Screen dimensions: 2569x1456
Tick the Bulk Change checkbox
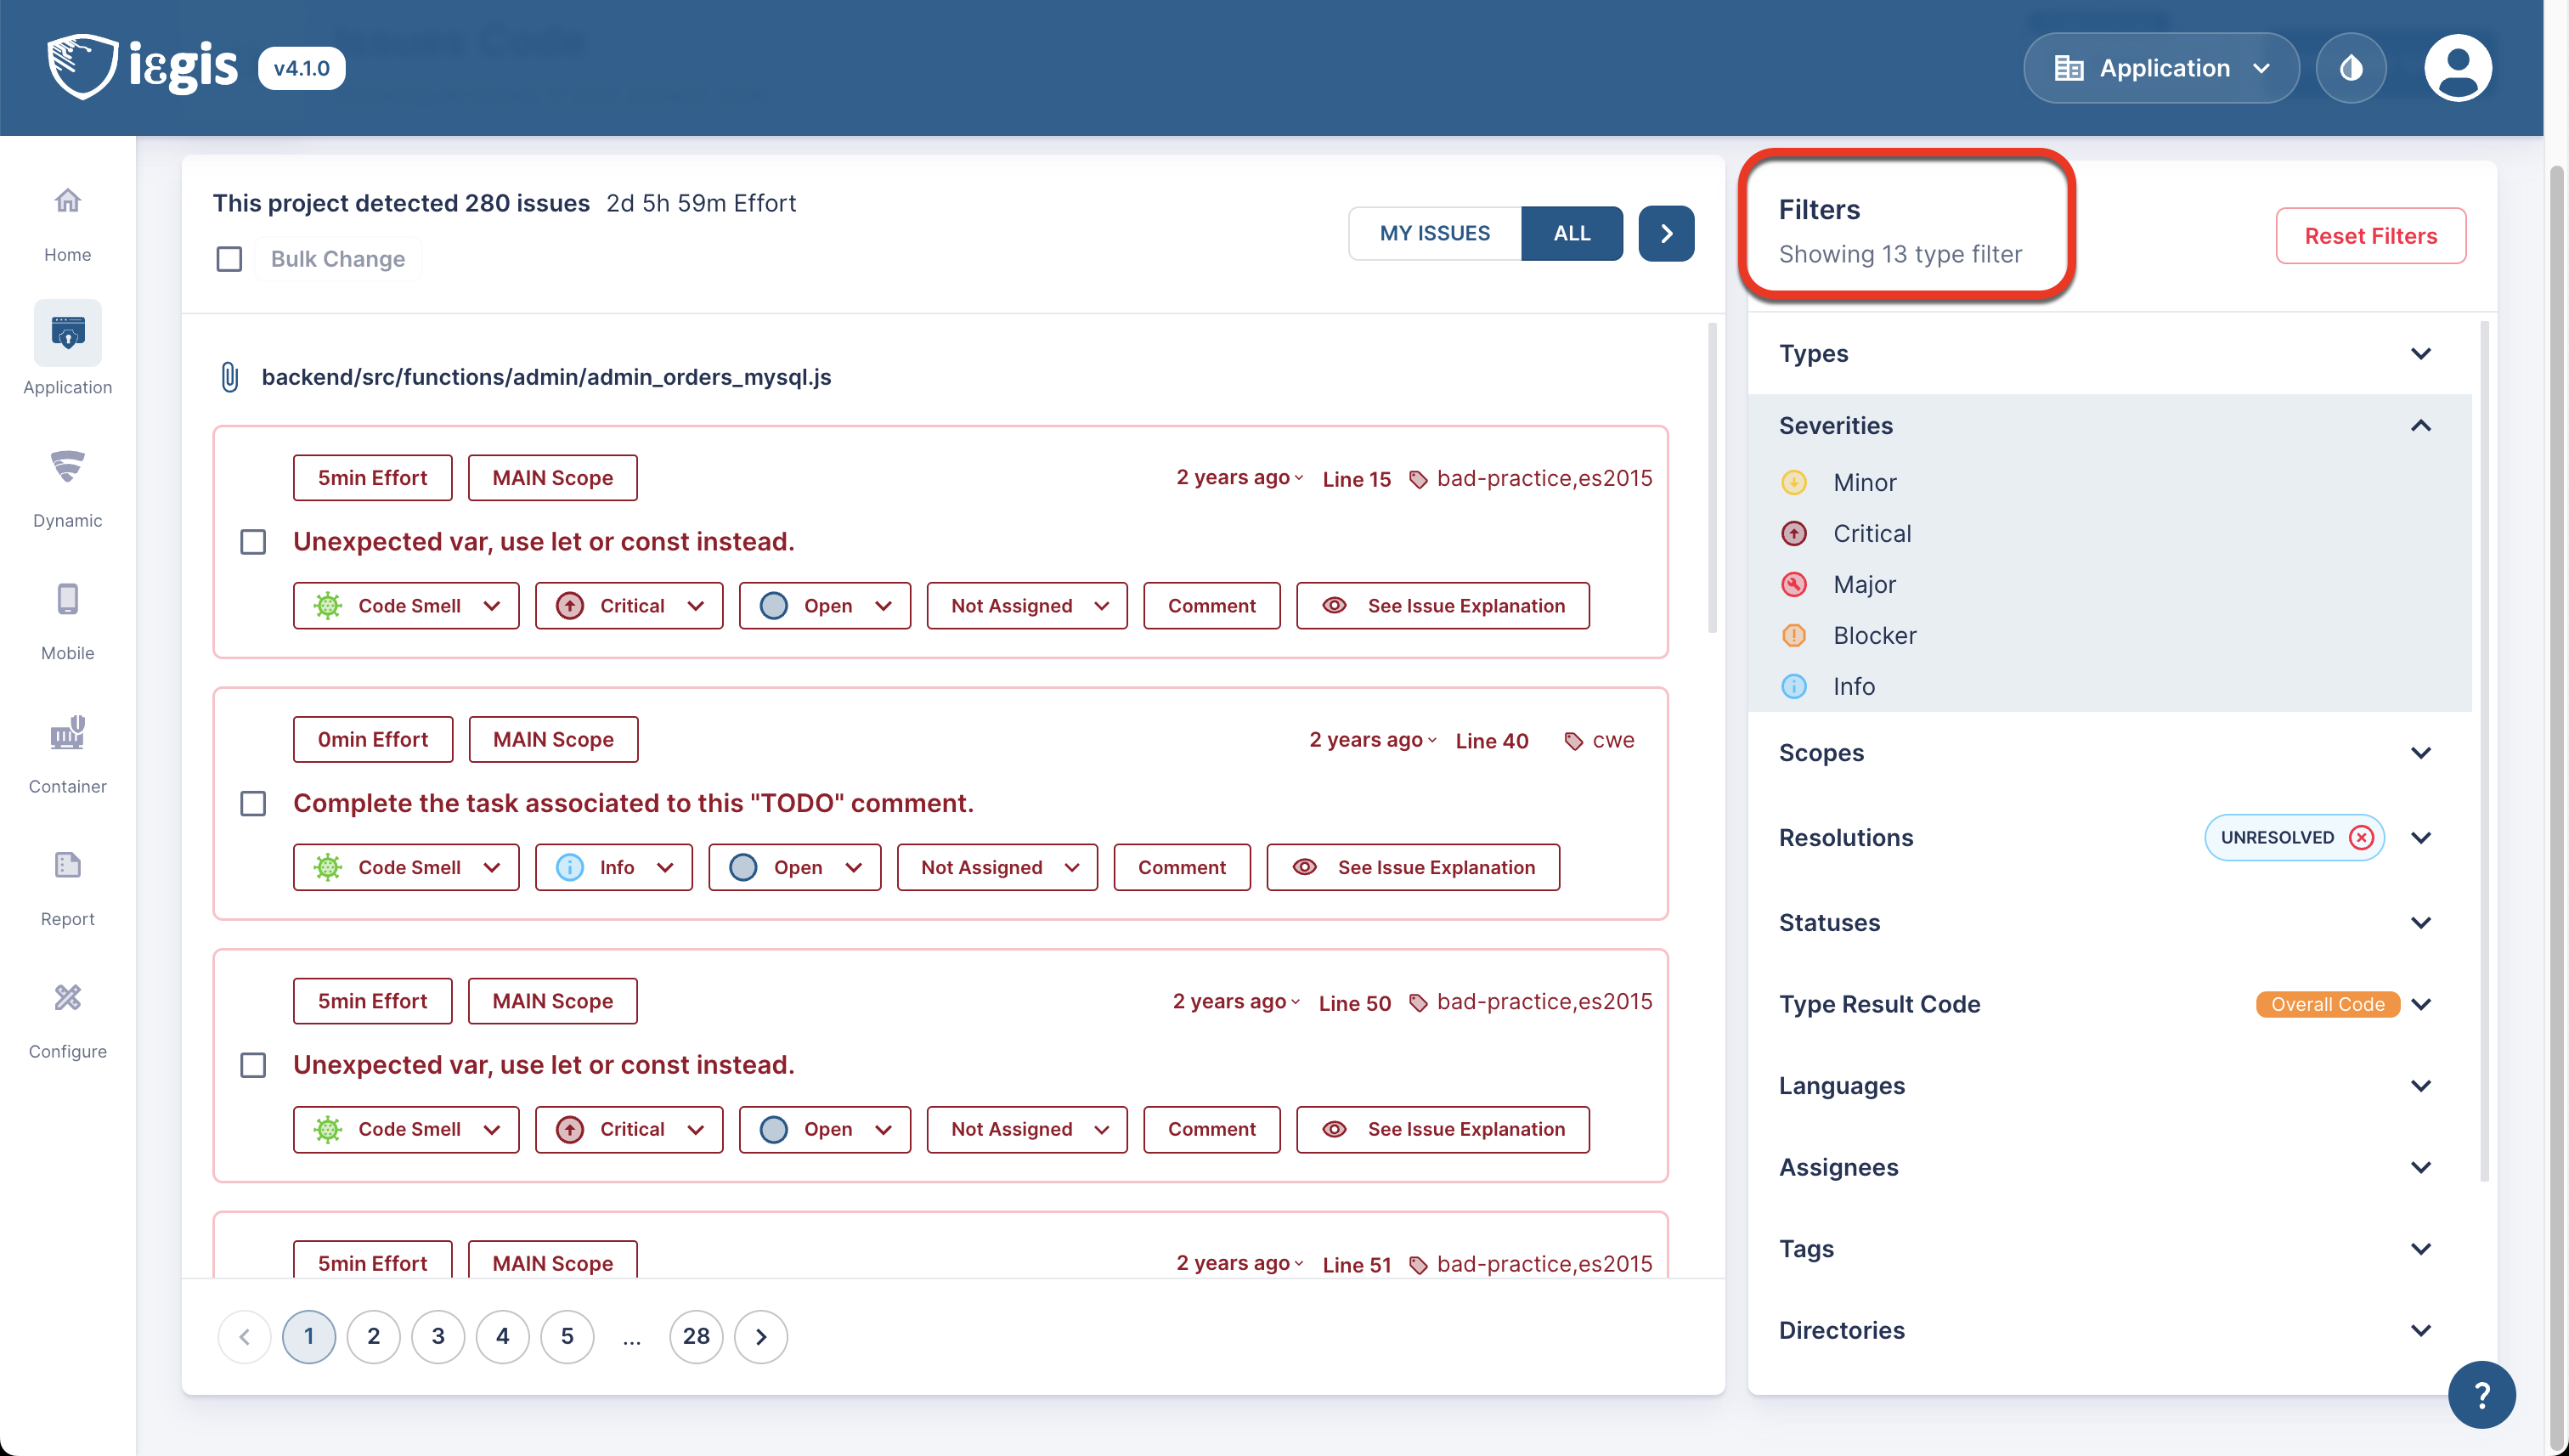tap(229, 259)
